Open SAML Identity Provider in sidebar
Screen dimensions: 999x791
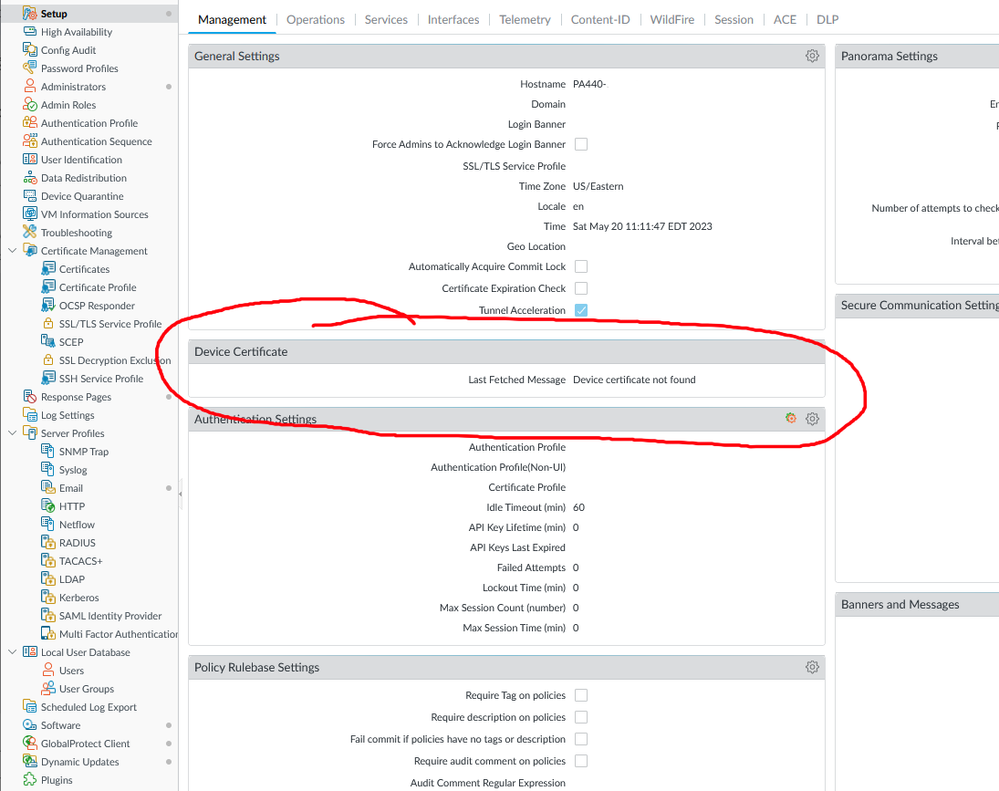[x=110, y=616]
